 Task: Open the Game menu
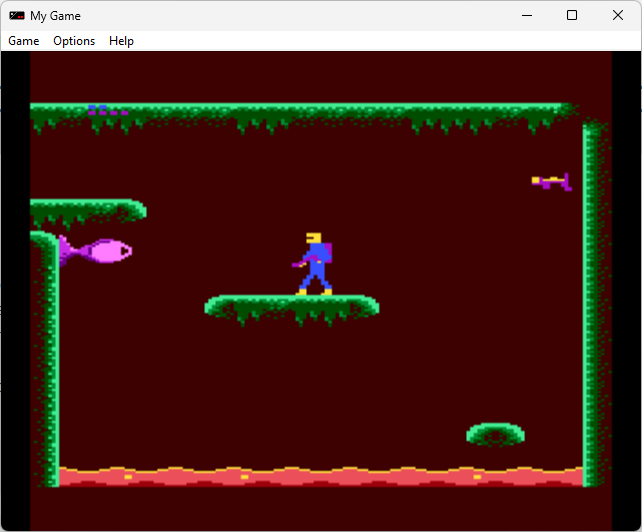[x=24, y=41]
